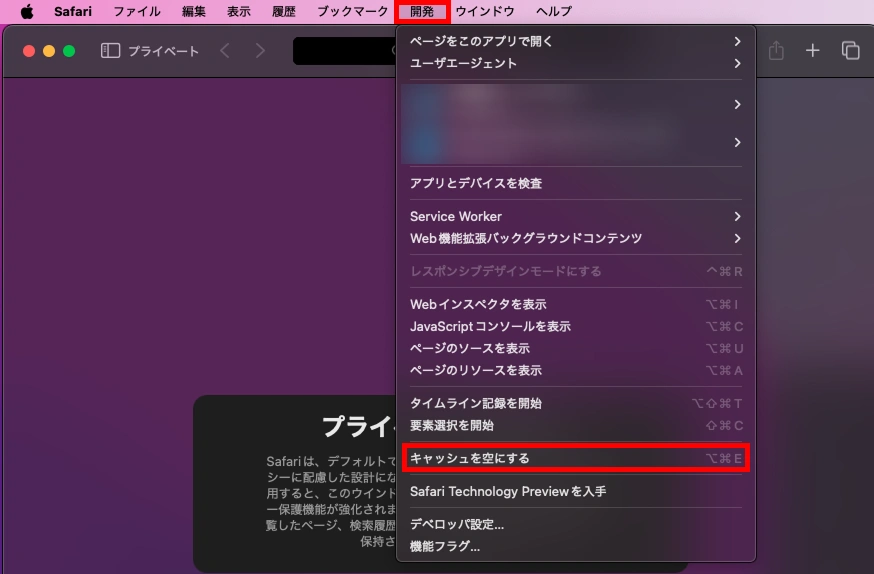
Task: Open the Safari menu
Action: (x=72, y=11)
